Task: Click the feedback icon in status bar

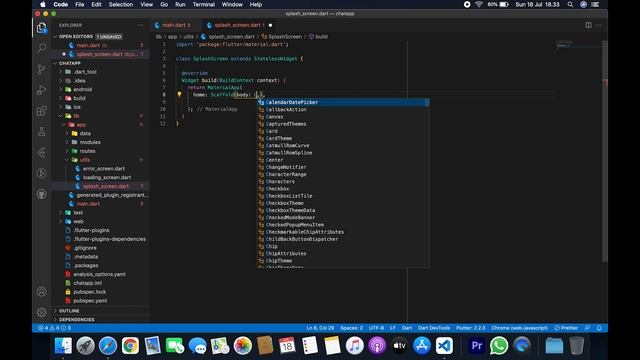Action: pos(587,328)
